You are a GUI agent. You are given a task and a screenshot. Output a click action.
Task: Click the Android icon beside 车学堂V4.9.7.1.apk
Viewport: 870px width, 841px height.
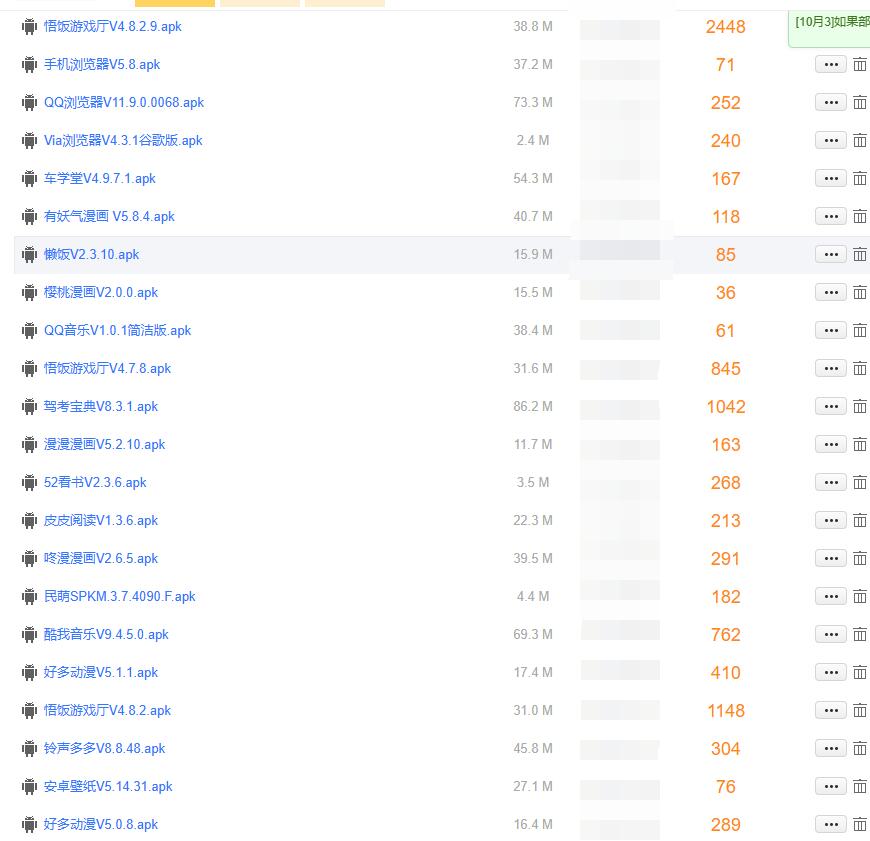[30, 178]
